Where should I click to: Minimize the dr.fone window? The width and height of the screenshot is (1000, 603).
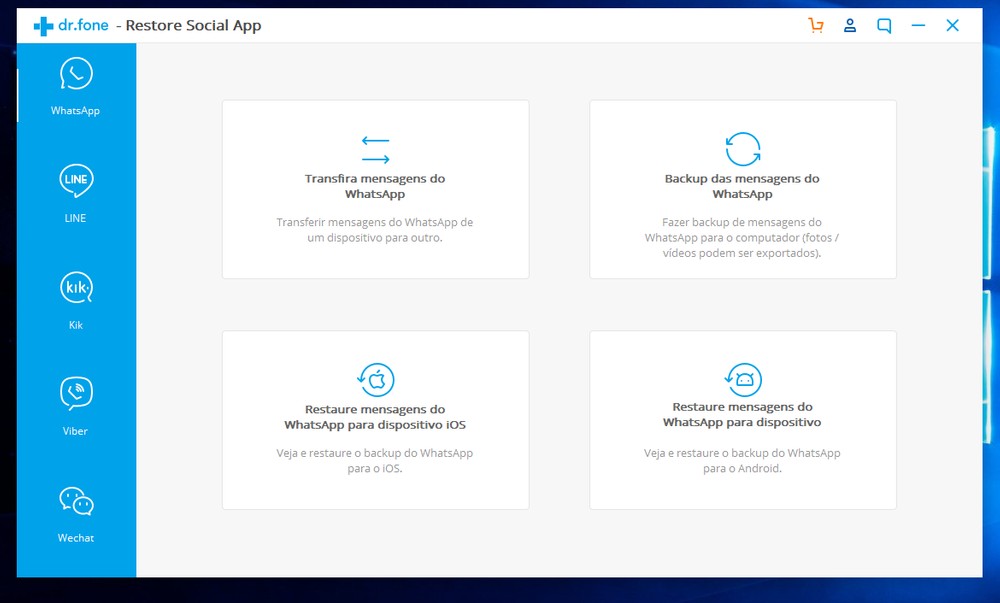tap(918, 26)
